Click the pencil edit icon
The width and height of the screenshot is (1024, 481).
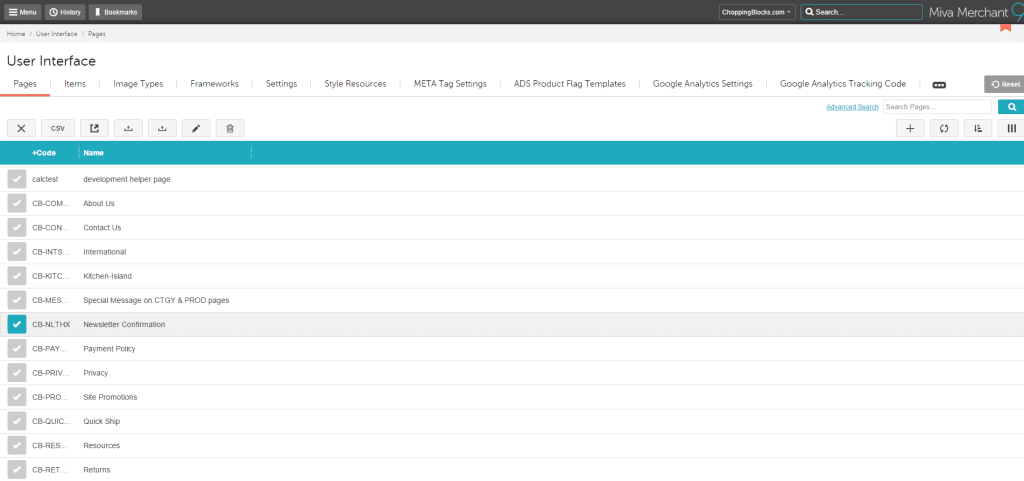click(x=196, y=128)
